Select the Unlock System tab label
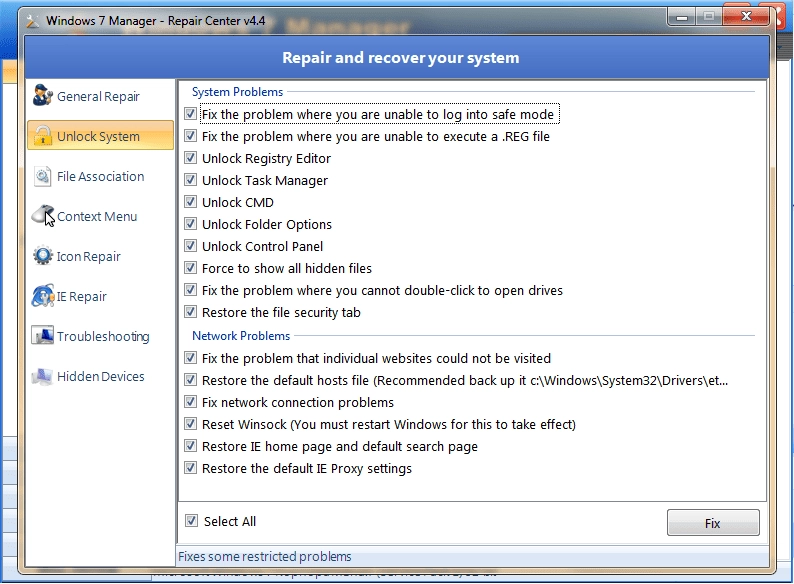The height and width of the screenshot is (584, 794). click(98, 136)
